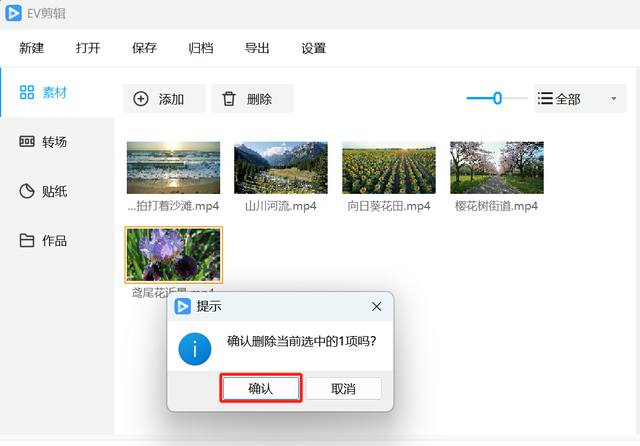The width and height of the screenshot is (640, 446).
Task: Open the 转场 transitions panel
Action: pos(58,142)
